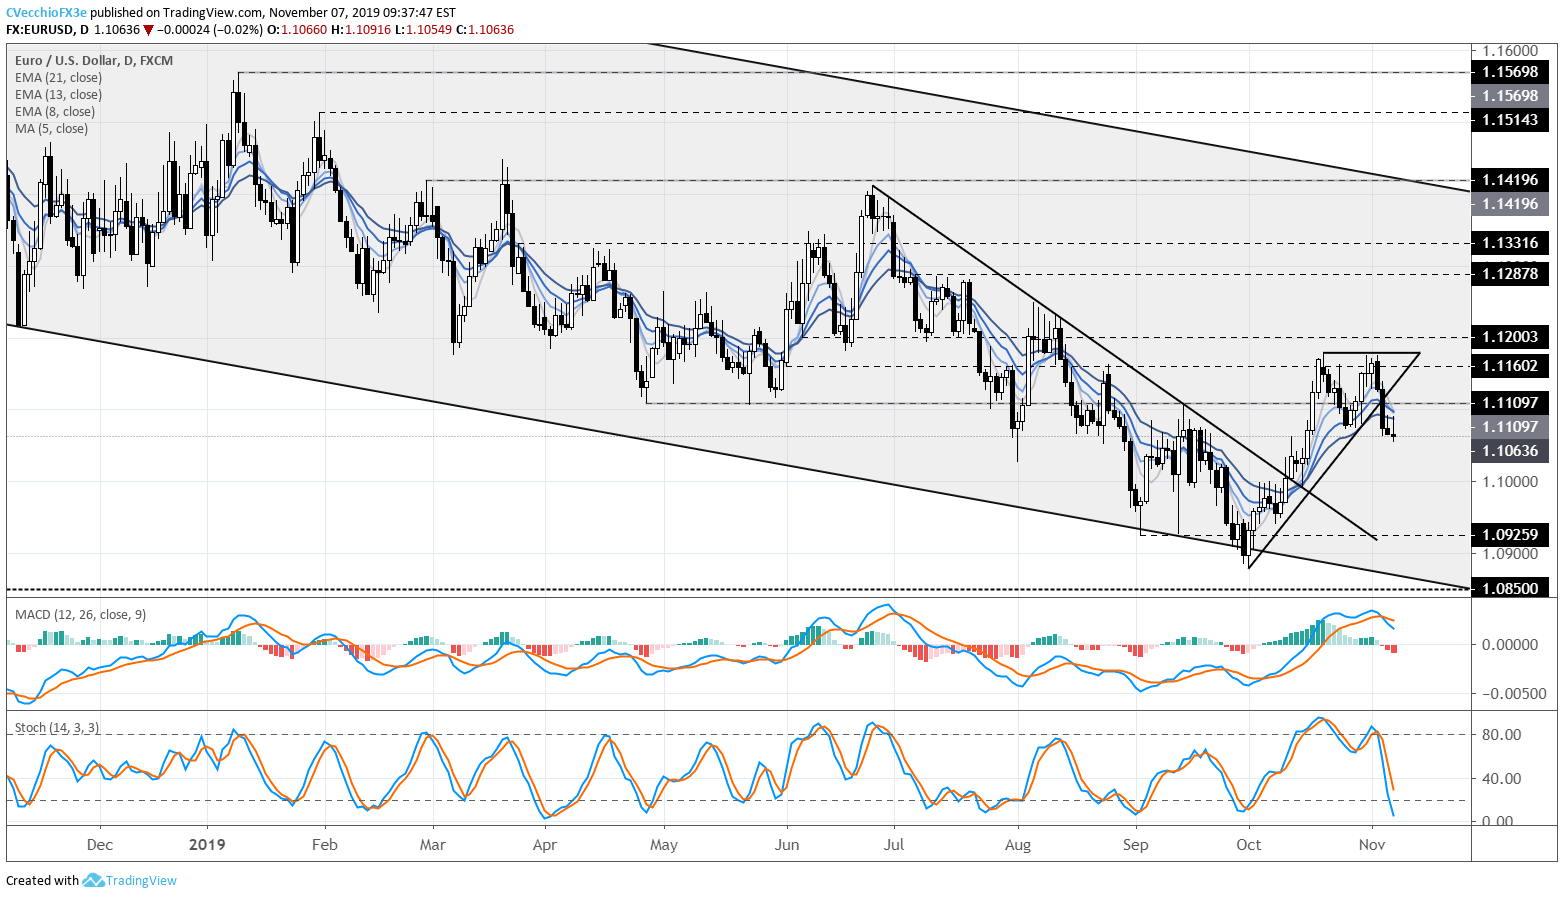Select the EMA (21, close) indicator label
Image resolution: width=1564 pixels, height=898 pixels.
[58, 77]
